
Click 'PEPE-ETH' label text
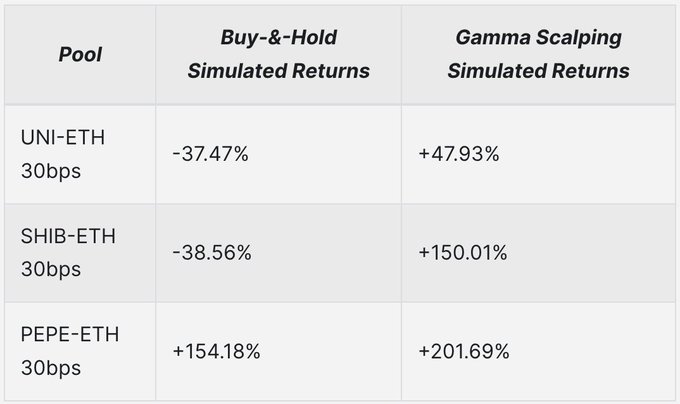(x=69, y=334)
